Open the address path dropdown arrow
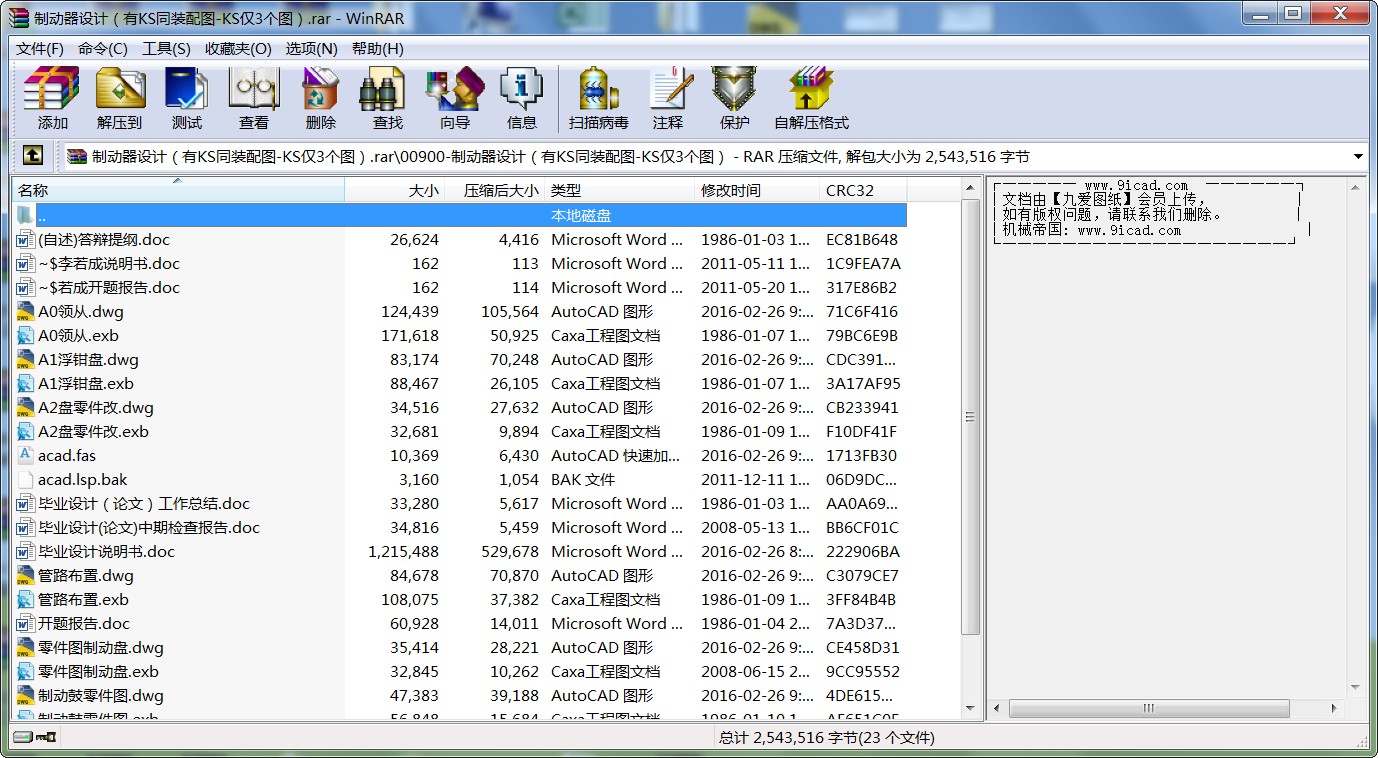The image size is (1378, 758). point(1358,156)
